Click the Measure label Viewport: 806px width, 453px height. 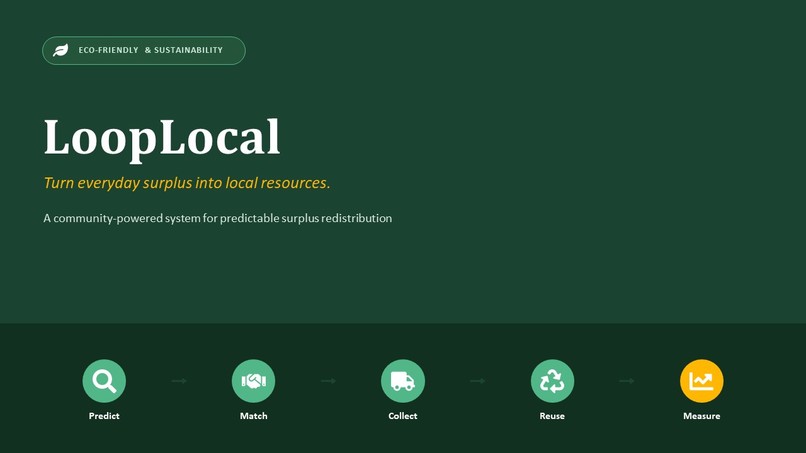click(x=702, y=416)
